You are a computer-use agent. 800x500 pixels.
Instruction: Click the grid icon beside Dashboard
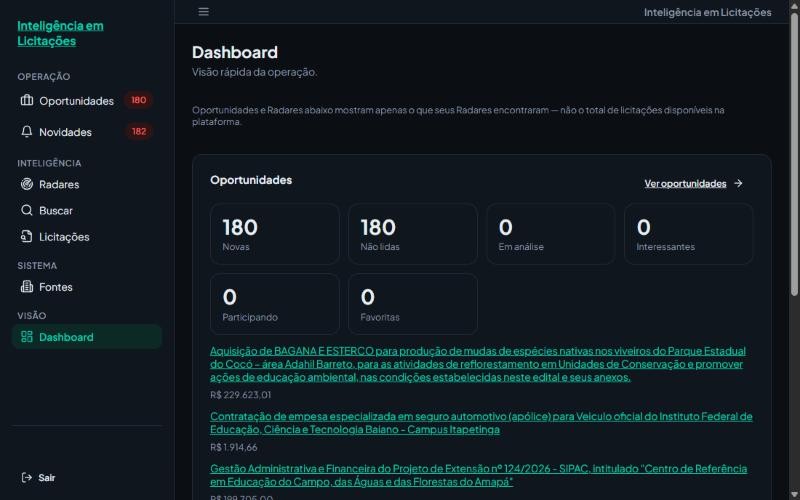point(27,337)
